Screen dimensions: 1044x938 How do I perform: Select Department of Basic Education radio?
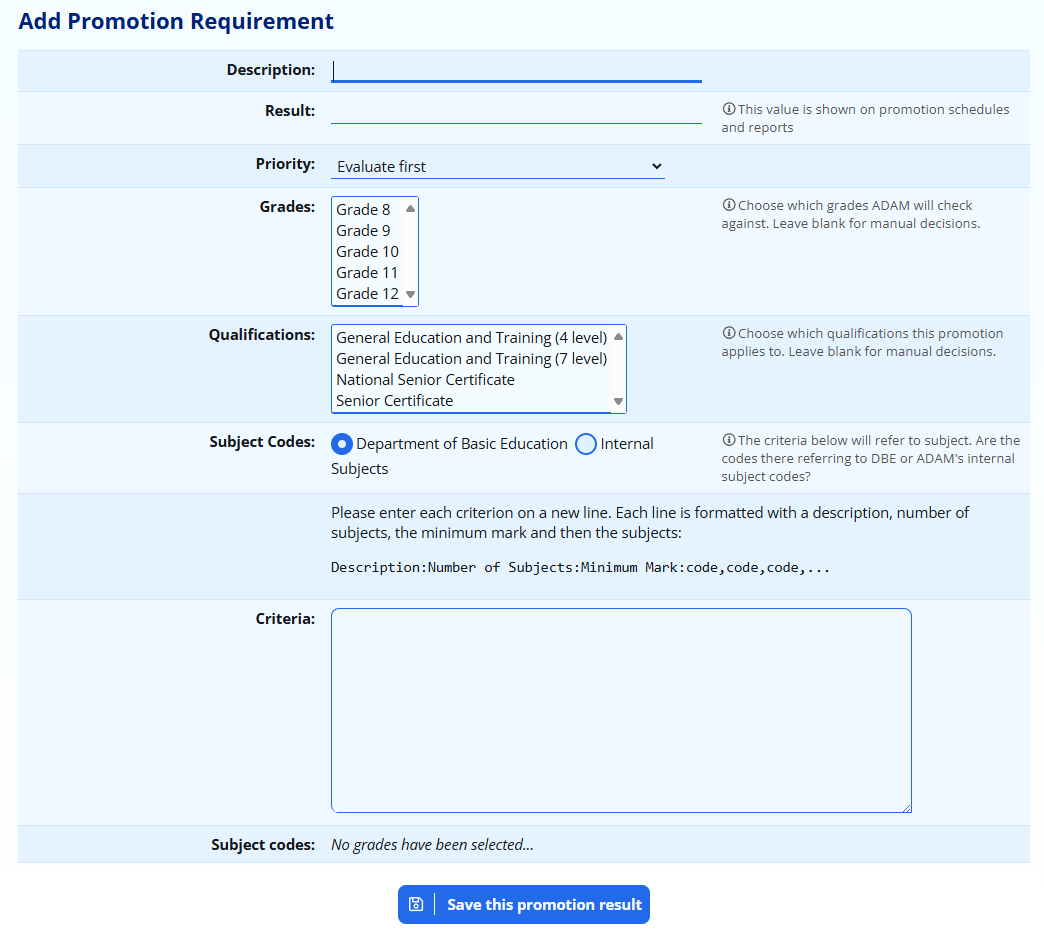pos(342,444)
